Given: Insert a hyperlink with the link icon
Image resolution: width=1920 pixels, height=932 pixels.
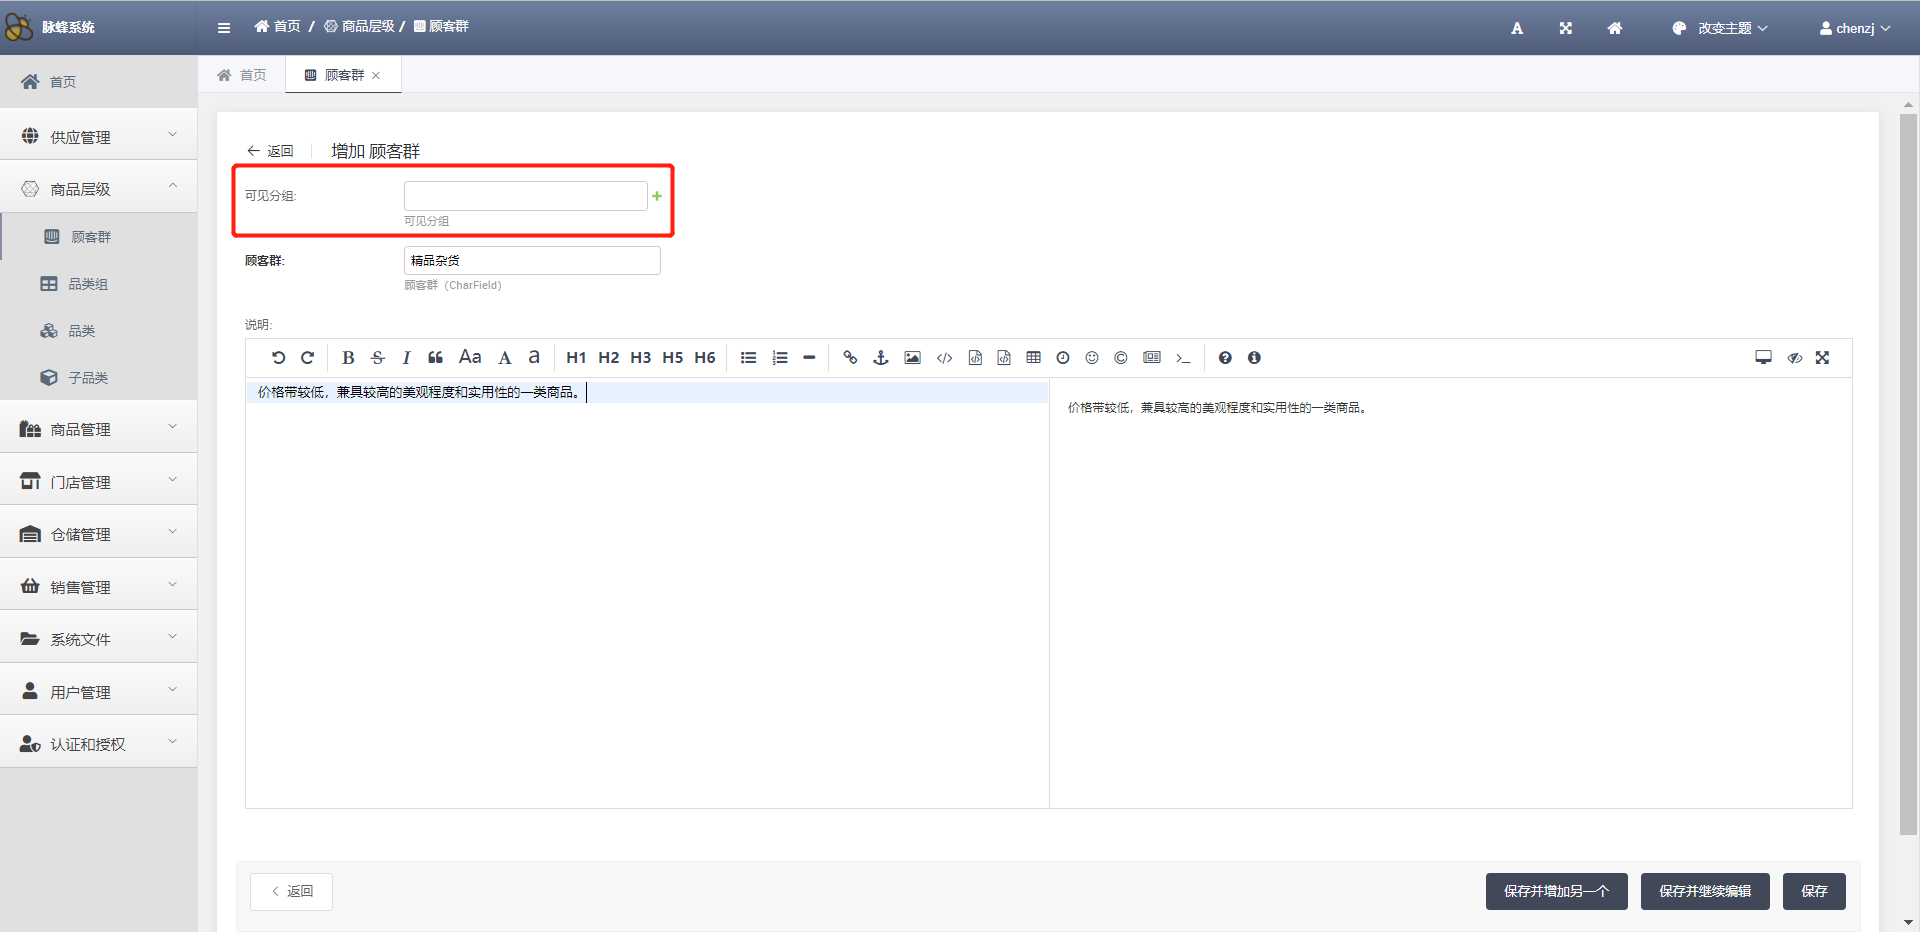Looking at the screenshot, I should 850,358.
